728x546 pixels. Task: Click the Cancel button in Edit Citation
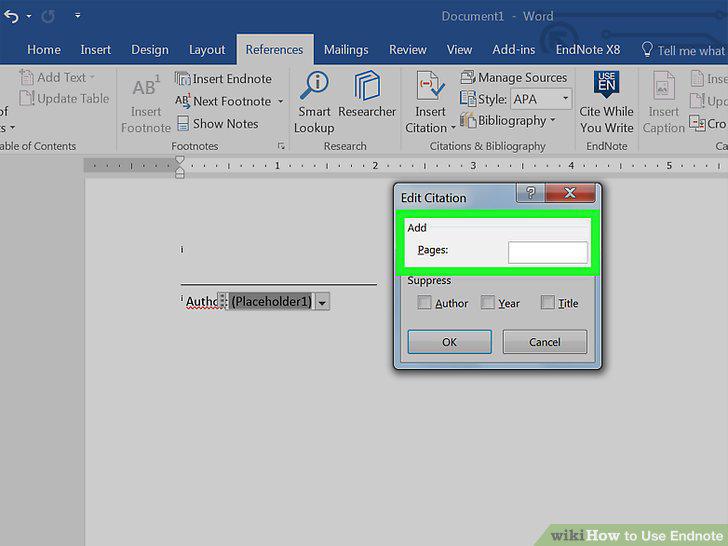click(x=545, y=342)
